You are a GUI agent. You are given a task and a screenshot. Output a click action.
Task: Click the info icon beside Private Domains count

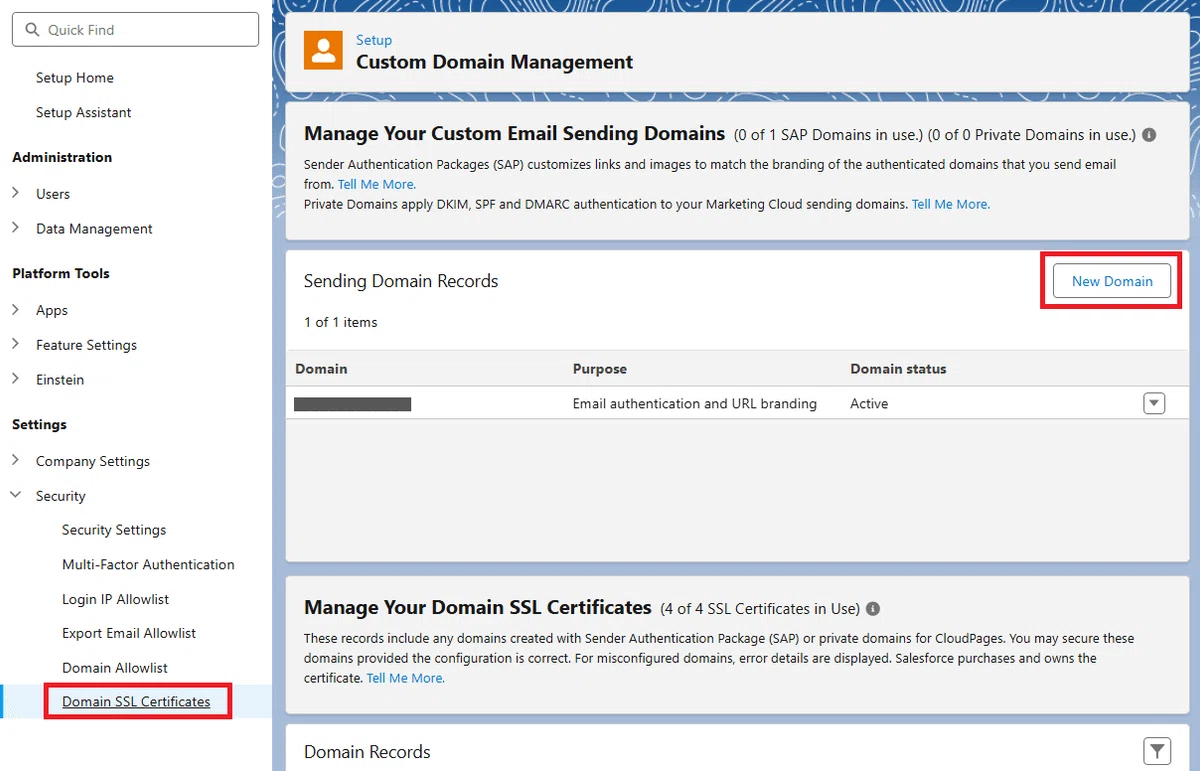(x=1149, y=134)
